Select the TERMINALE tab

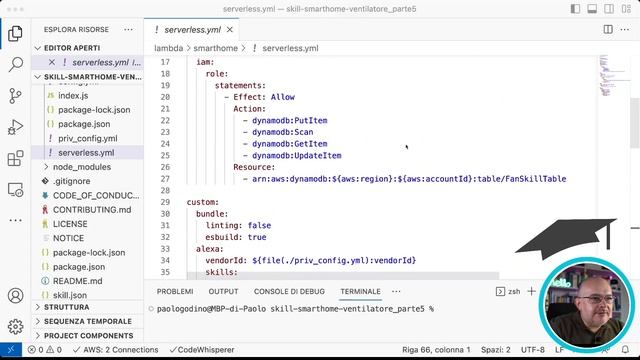click(360, 291)
